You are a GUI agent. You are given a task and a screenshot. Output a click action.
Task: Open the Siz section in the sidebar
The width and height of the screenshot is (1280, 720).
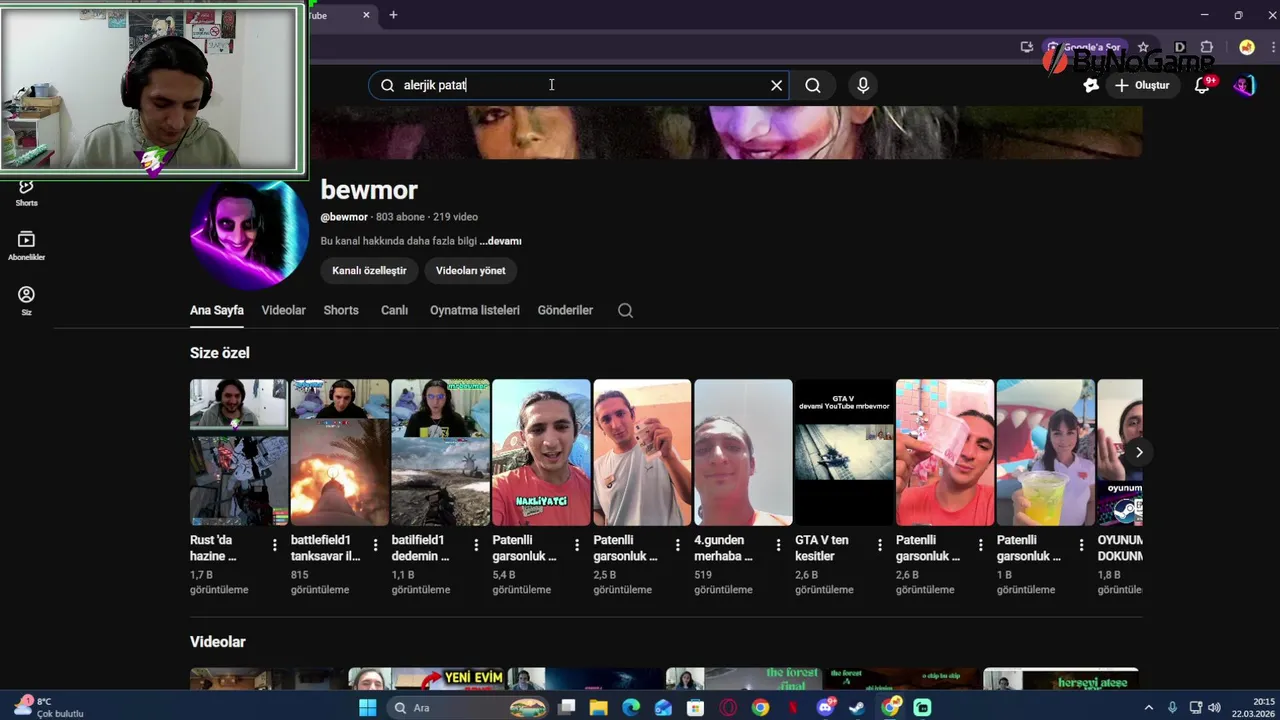(x=27, y=301)
